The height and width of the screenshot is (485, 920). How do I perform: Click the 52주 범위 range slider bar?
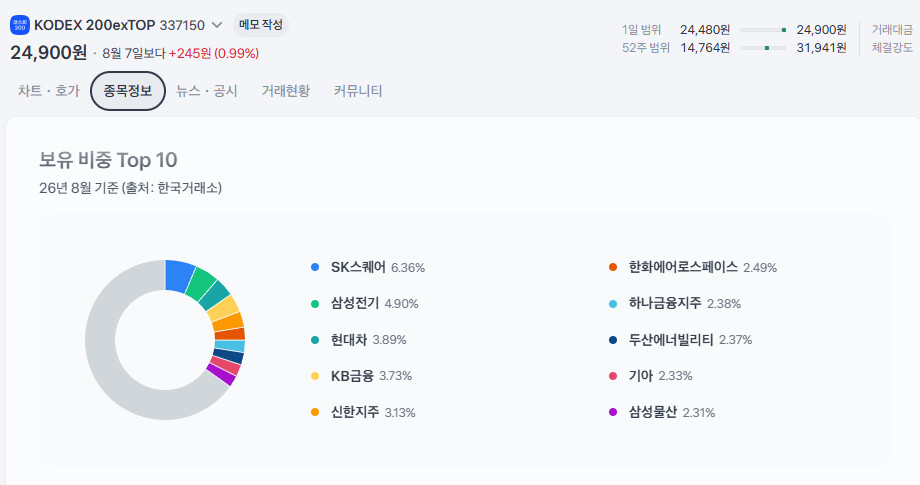[763, 48]
